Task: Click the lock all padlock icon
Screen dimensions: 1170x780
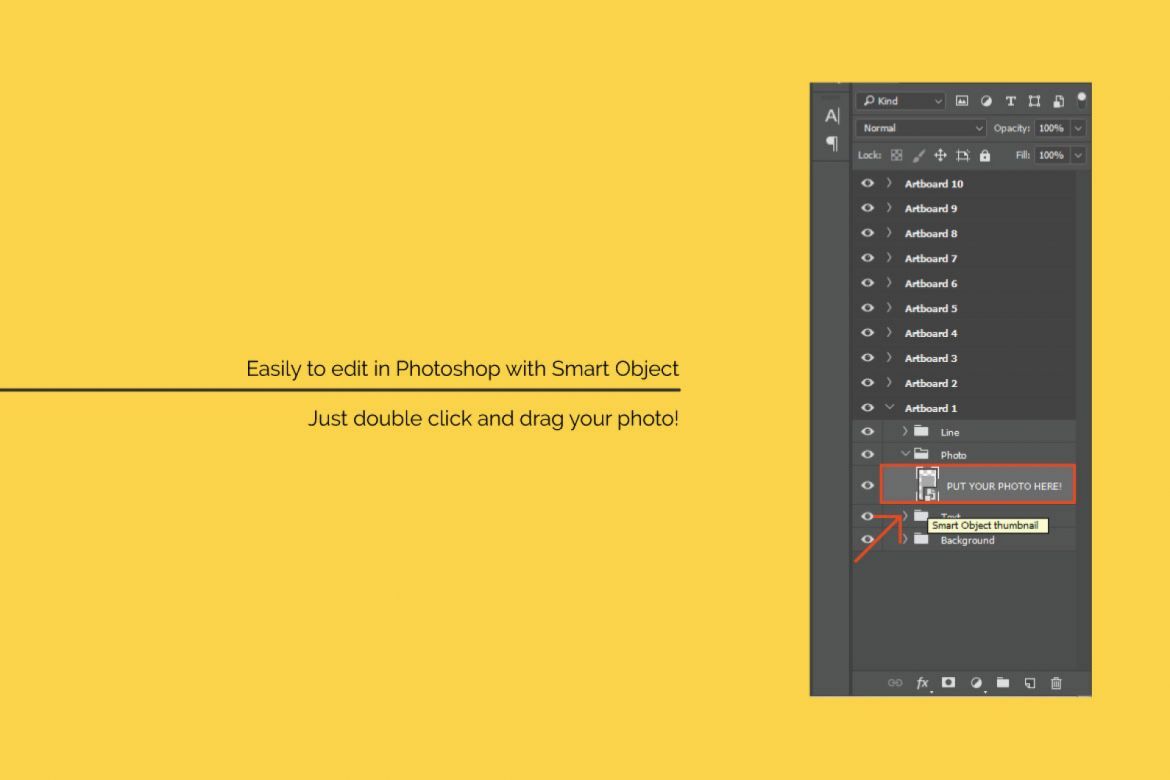Action: 985,155
